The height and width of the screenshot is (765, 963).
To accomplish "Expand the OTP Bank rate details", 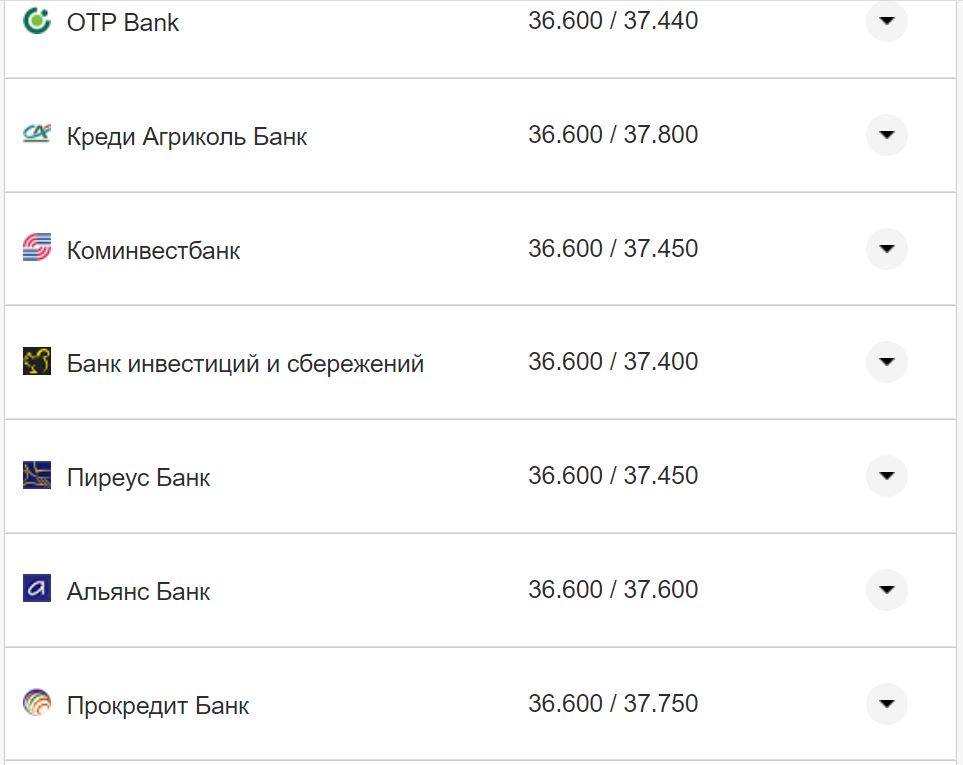I will (886, 21).
